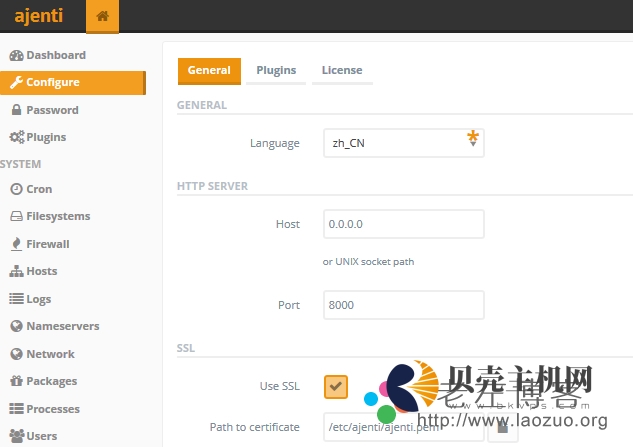The width and height of the screenshot is (633, 447).
Task: Go to Cron section label
Action: coord(39,189)
